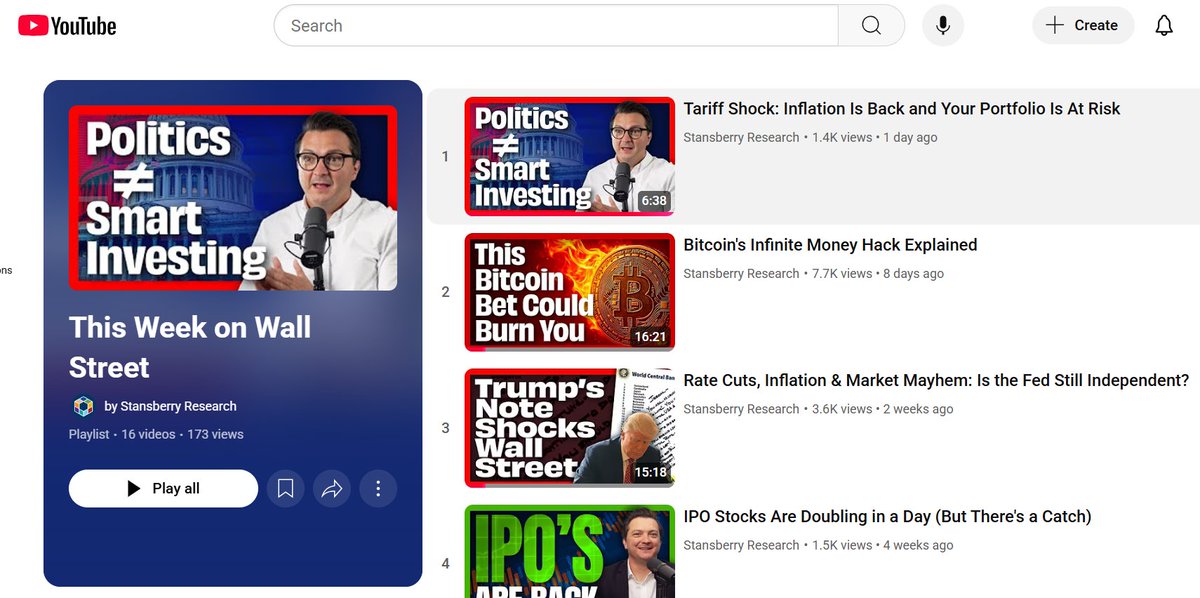This screenshot has height=598, width=1200.
Task: Open 'by Stansberry Research' playlist author link
Action: pos(170,406)
